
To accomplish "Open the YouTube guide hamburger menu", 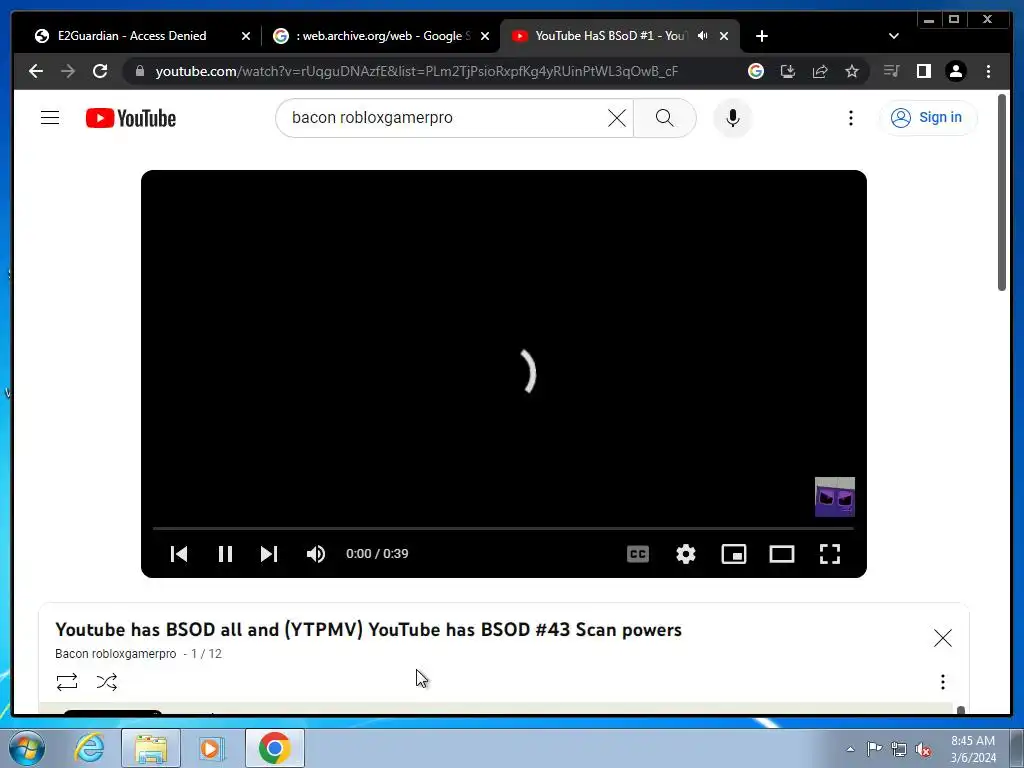I will pyautogui.click(x=50, y=118).
